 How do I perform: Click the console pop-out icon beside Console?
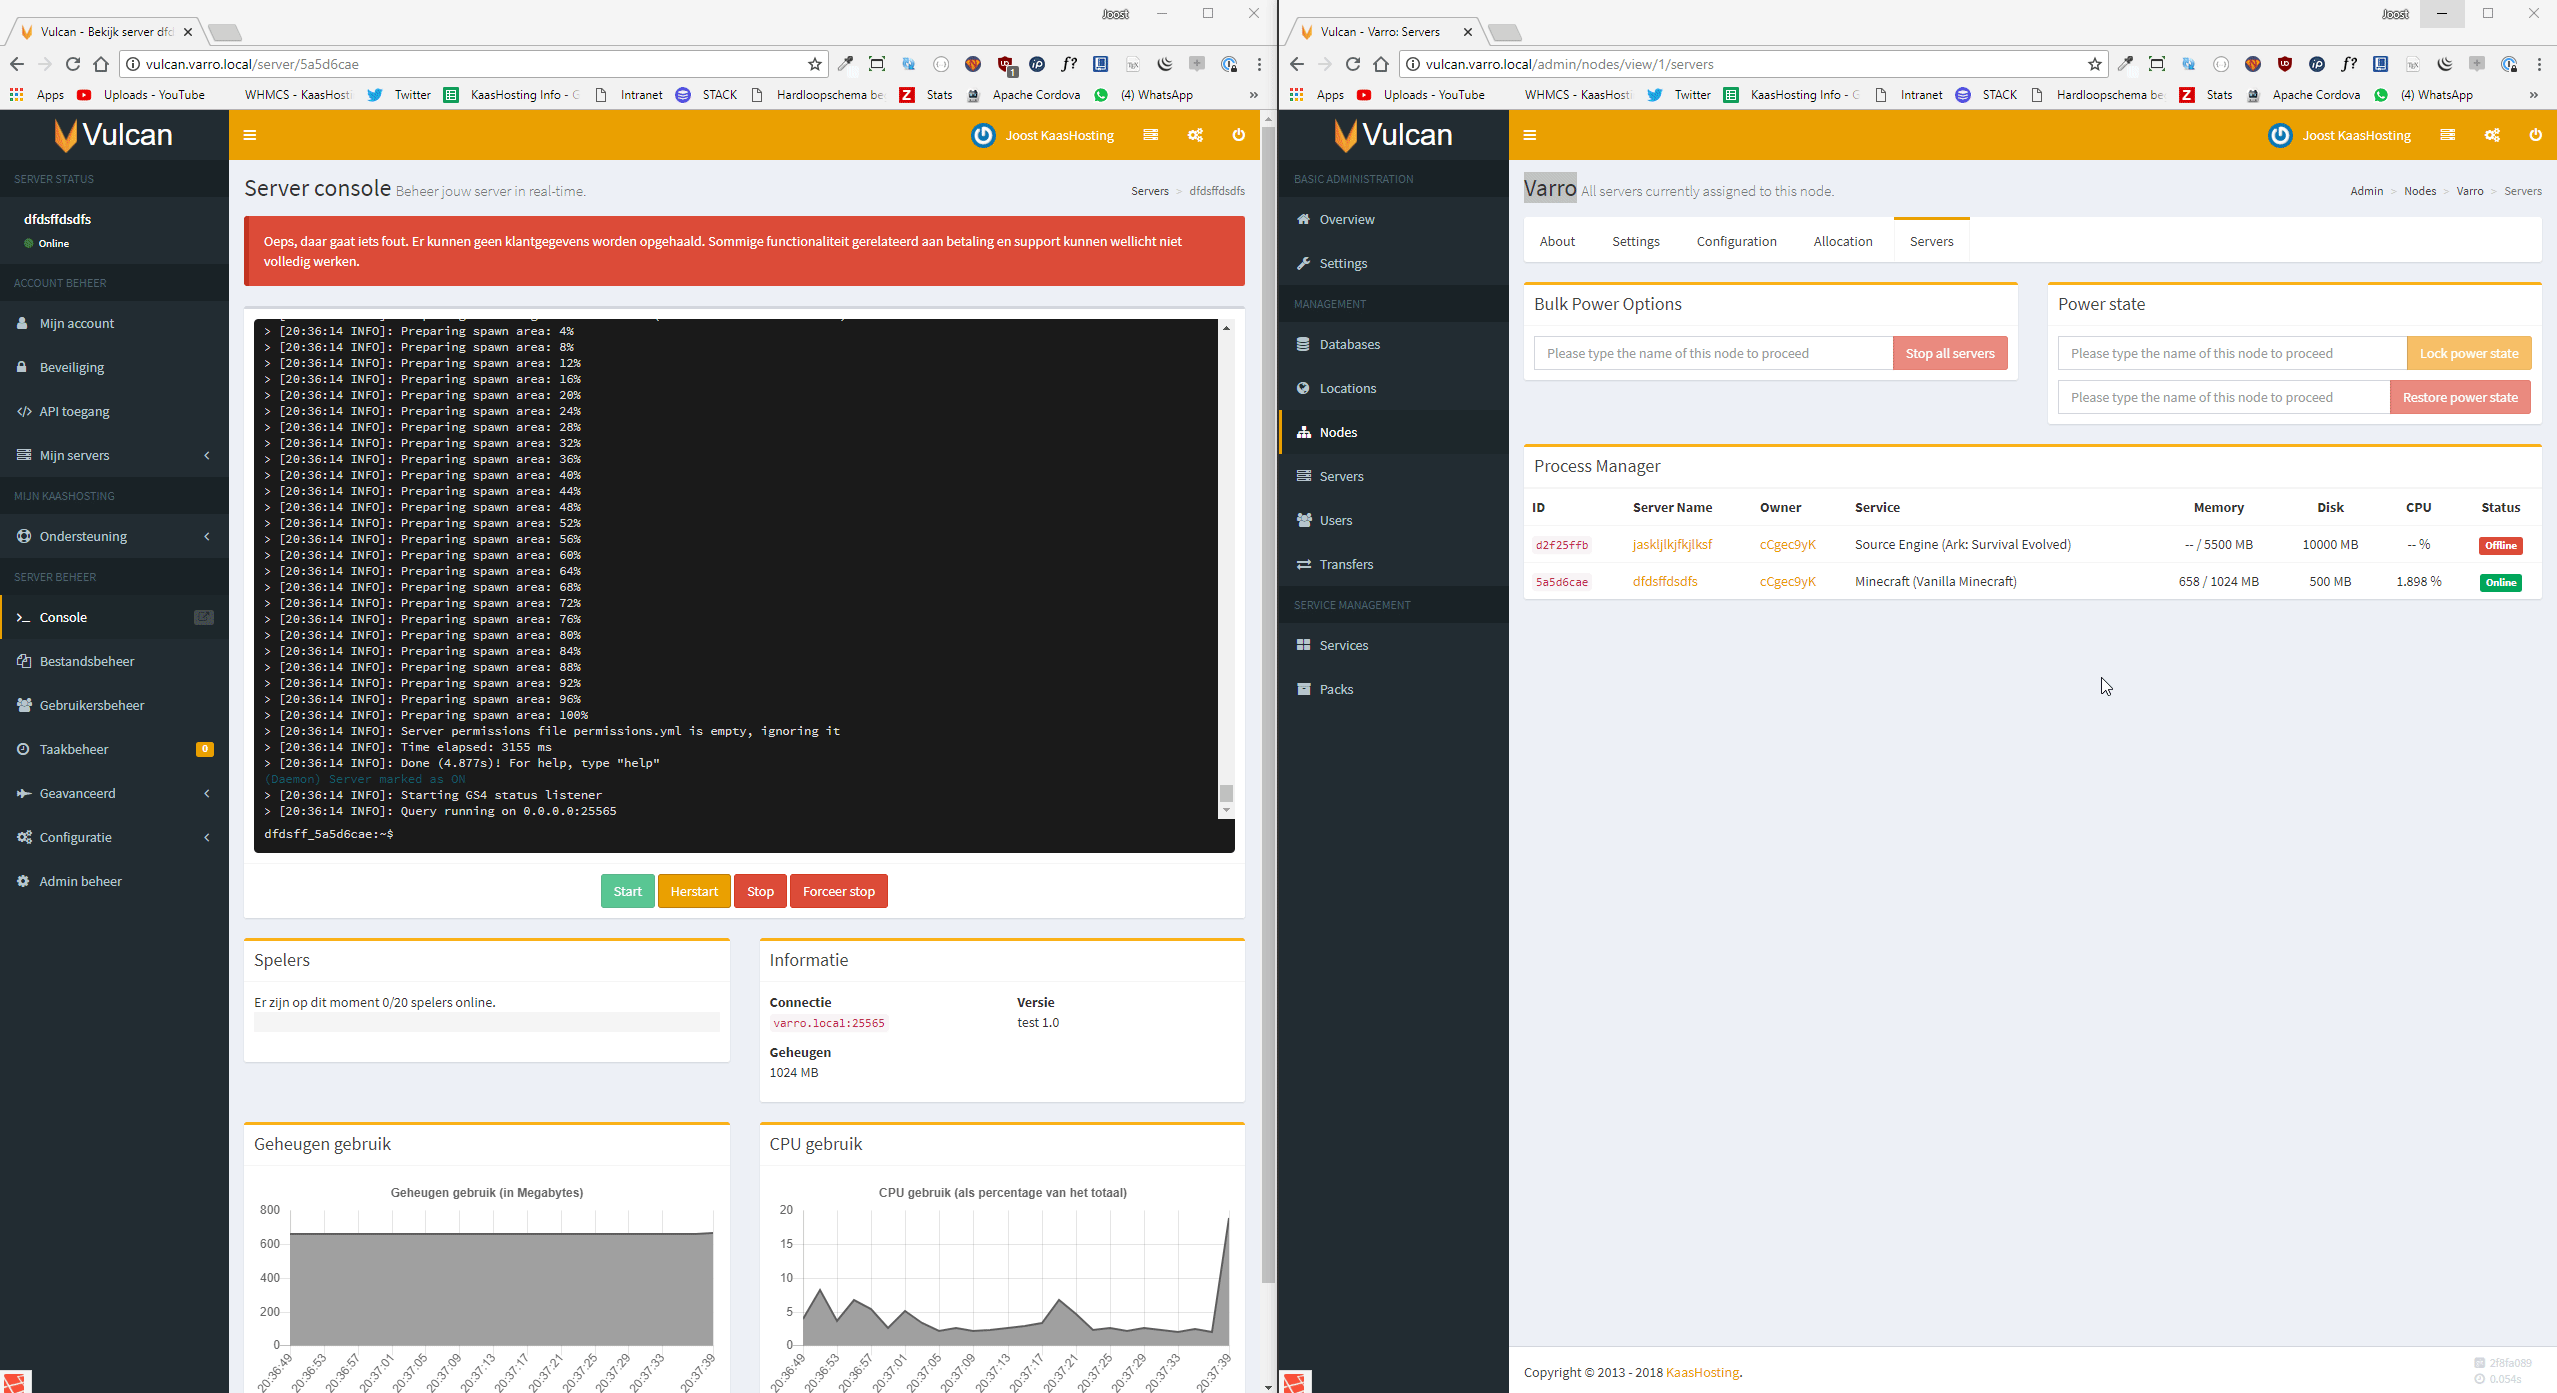203,617
